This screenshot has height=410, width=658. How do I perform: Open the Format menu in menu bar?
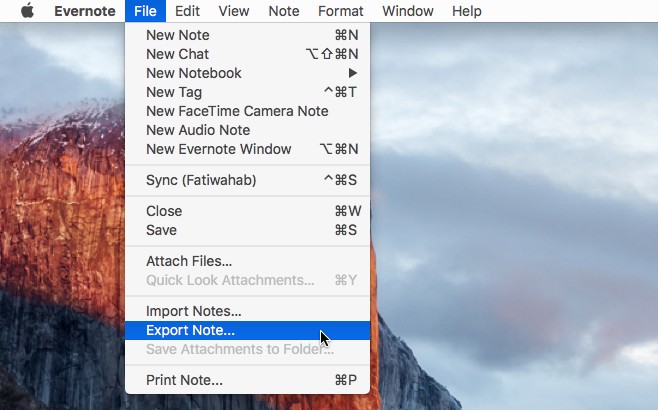[341, 11]
